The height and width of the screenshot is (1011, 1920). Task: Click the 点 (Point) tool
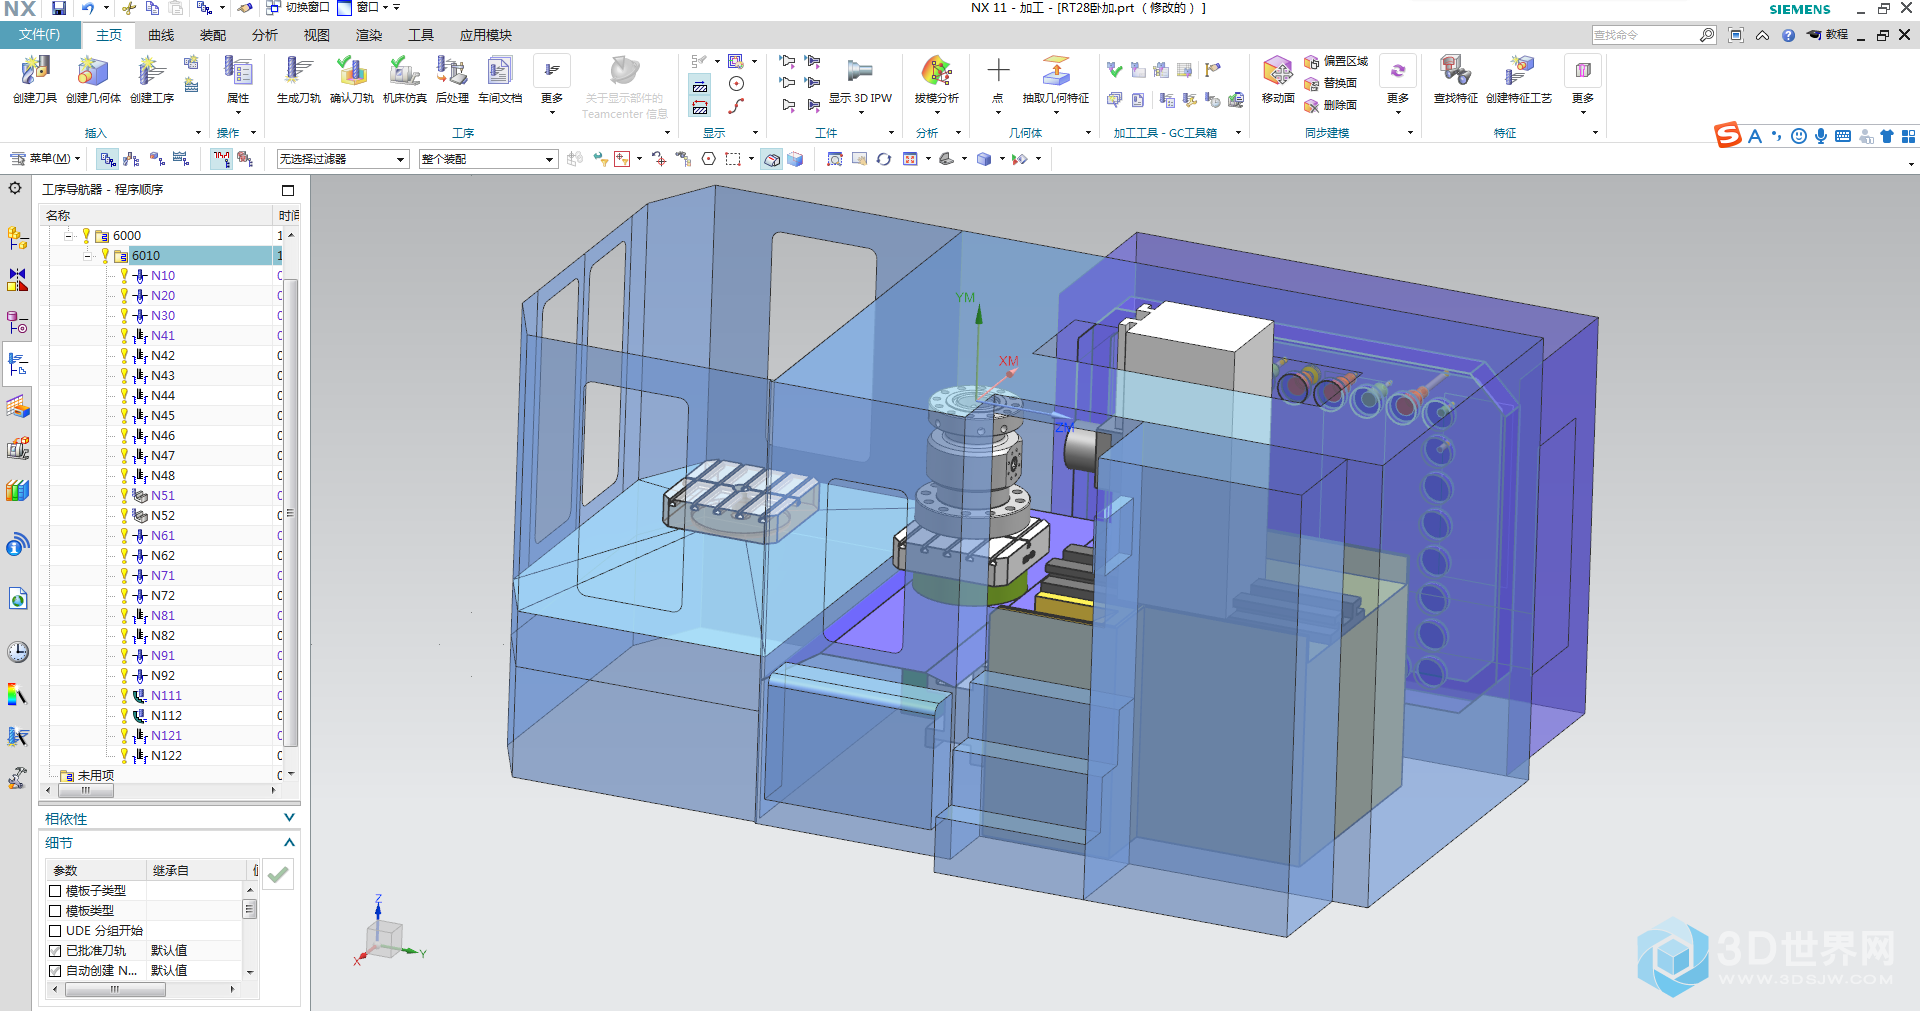(998, 79)
